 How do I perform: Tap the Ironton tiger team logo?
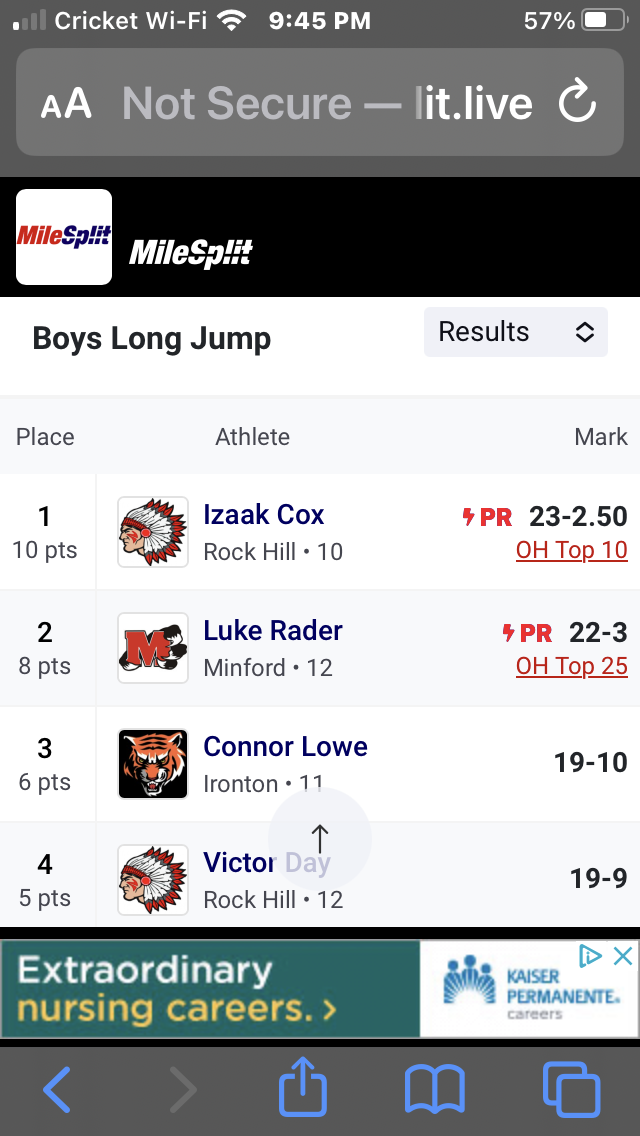[x=153, y=764]
